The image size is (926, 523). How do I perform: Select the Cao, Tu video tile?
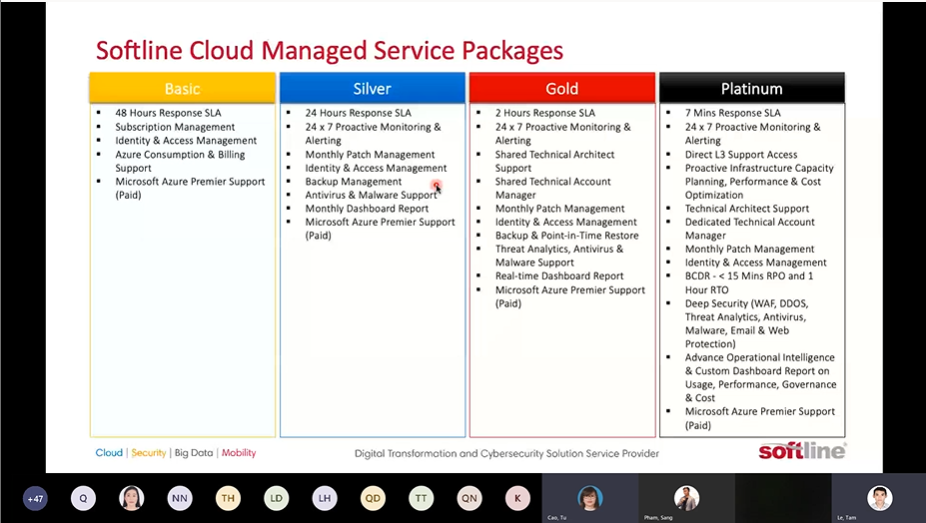coord(590,498)
